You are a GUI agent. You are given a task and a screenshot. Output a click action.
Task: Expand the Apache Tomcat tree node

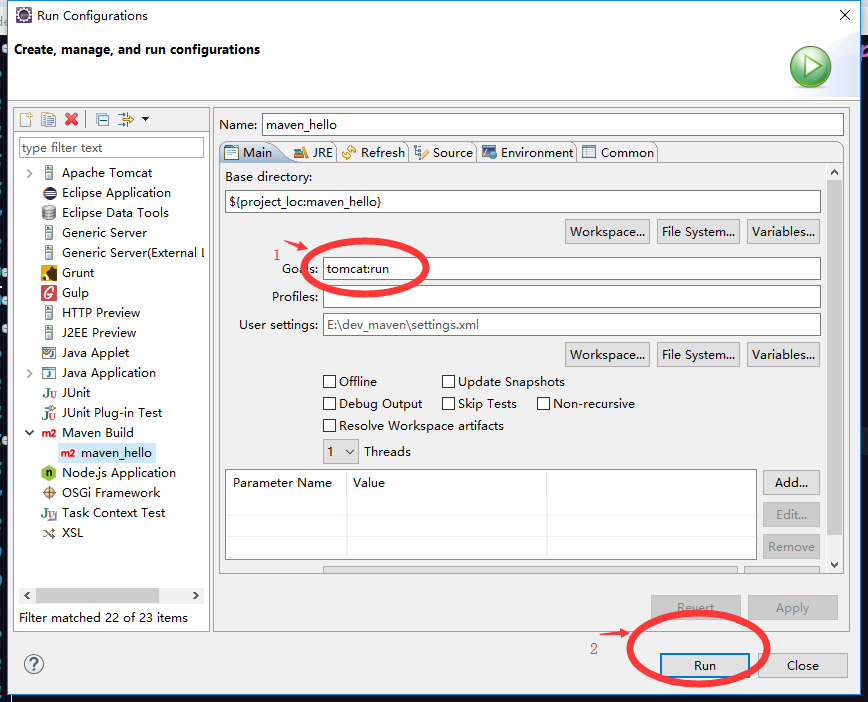pos(29,173)
